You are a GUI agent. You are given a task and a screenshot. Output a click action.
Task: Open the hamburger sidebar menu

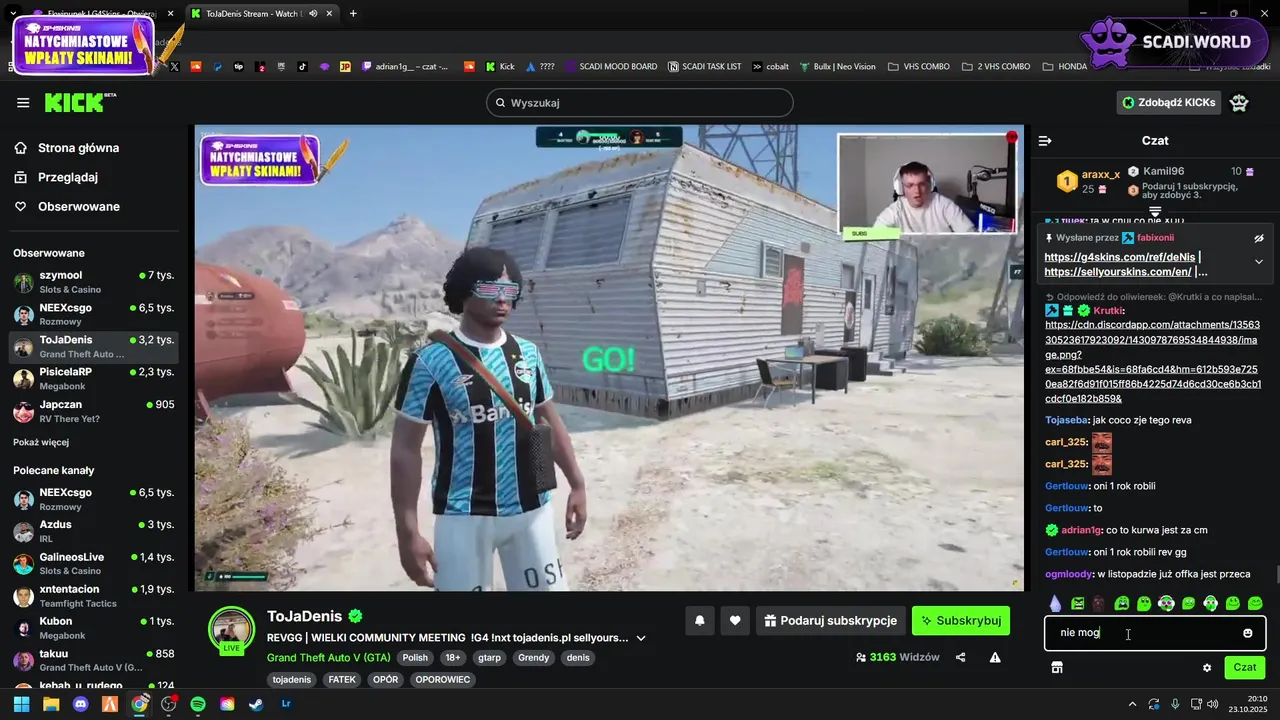(23, 103)
